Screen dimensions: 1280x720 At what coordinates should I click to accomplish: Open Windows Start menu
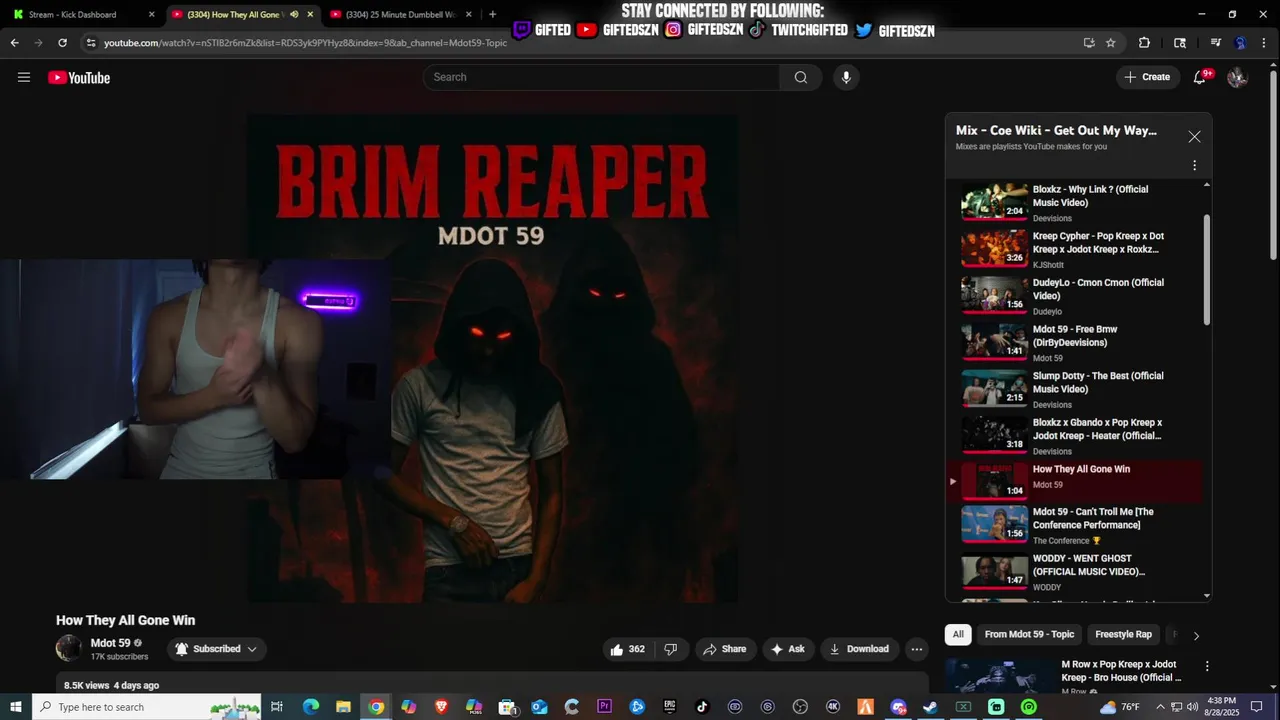(16, 707)
